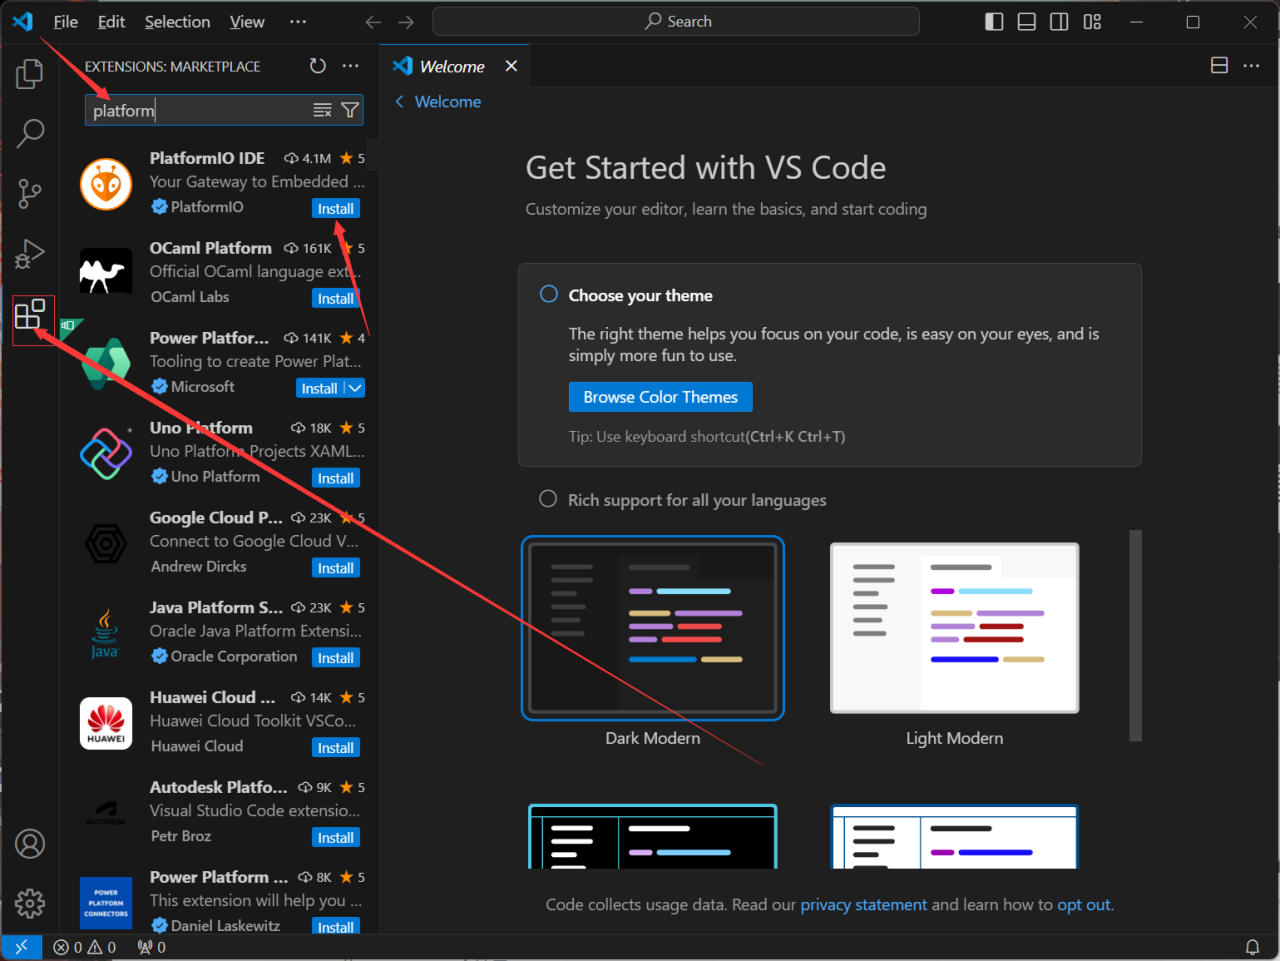This screenshot has height=961, width=1280.
Task: Open the Huawei Cloud extension logo
Action: pyautogui.click(x=106, y=723)
